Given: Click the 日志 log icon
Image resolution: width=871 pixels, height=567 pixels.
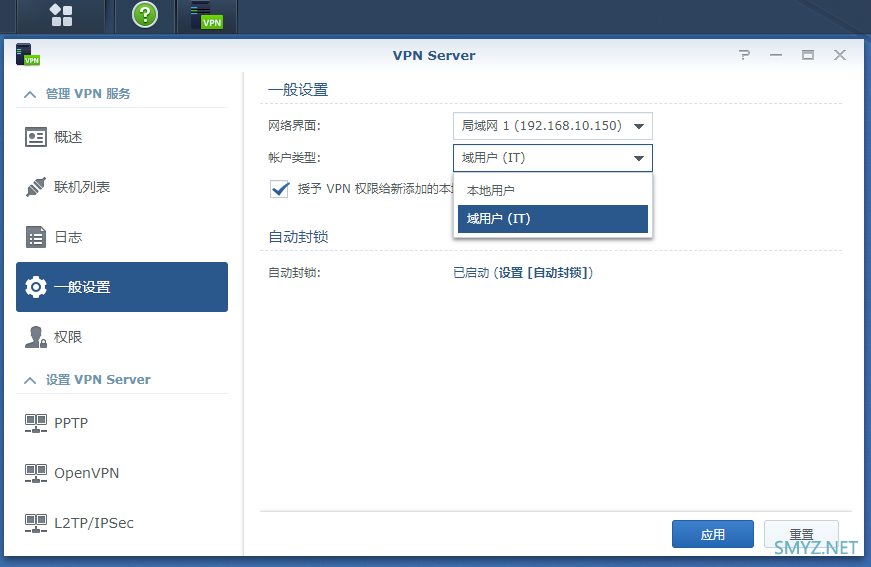Looking at the screenshot, I should coord(36,237).
